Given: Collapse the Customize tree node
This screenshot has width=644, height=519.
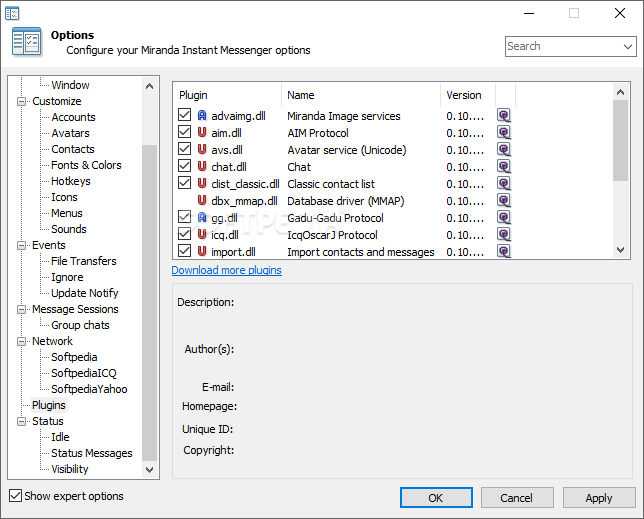Looking at the screenshot, I should (x=21, y=101).
